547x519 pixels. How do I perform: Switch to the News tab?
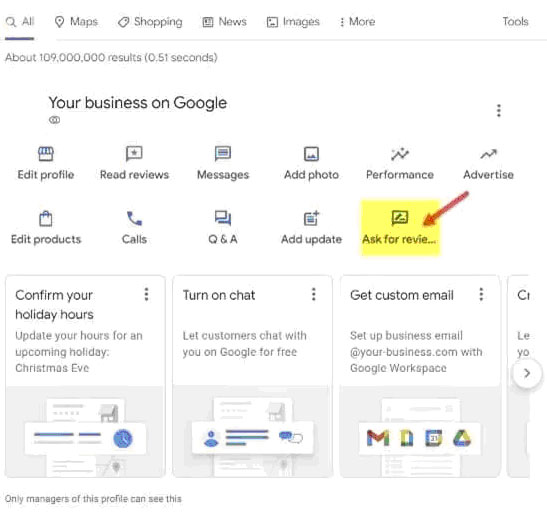(x=225, y=22)
